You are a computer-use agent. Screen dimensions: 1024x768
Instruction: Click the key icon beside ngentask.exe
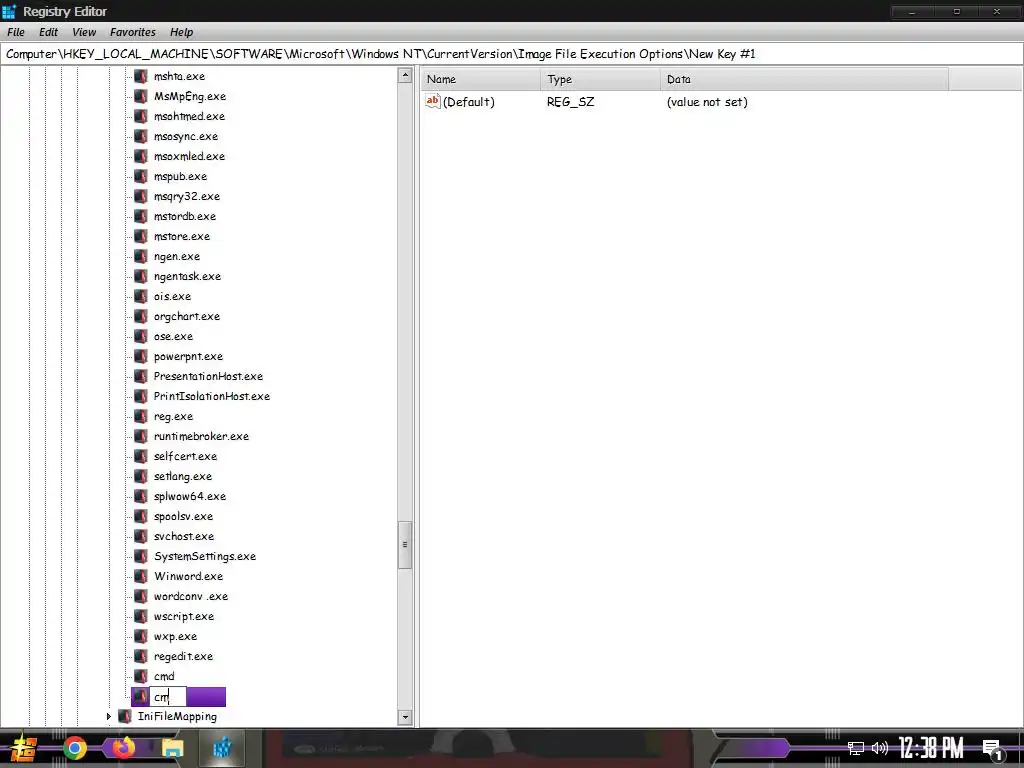tap(140, 276)
